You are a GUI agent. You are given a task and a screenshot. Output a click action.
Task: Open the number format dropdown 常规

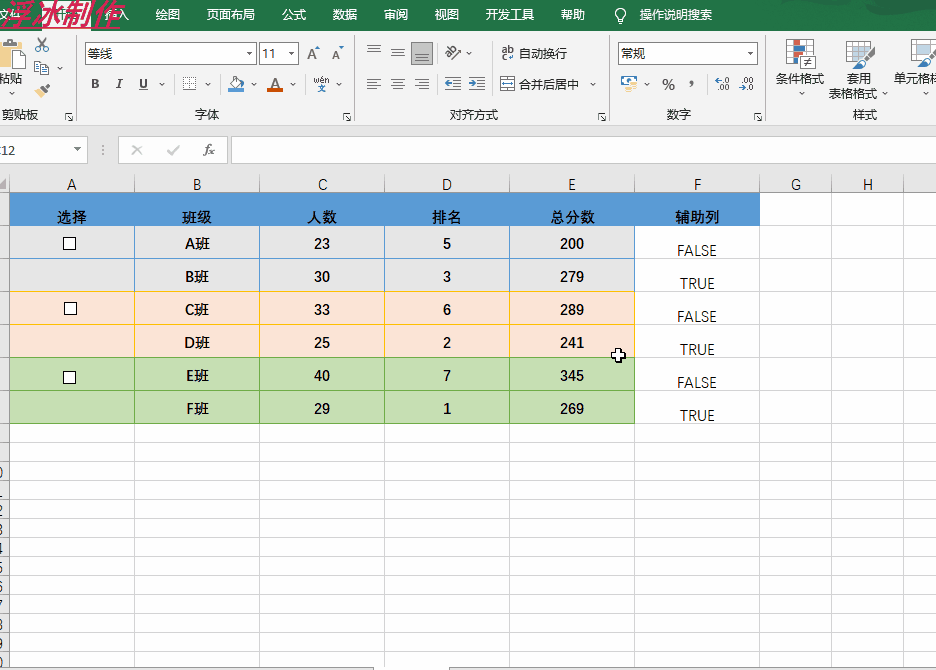point(750,54)
